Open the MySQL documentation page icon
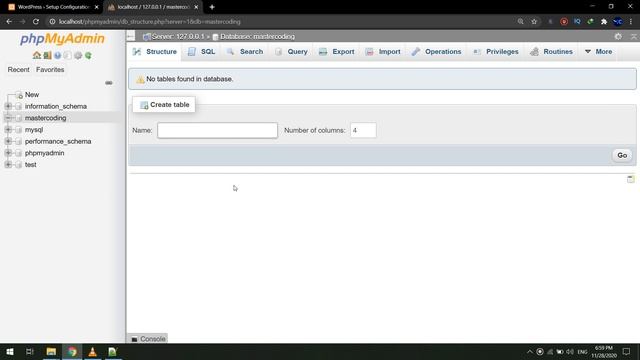The width and height of the screenshot is (640, 360). click(x=68, y=56)
